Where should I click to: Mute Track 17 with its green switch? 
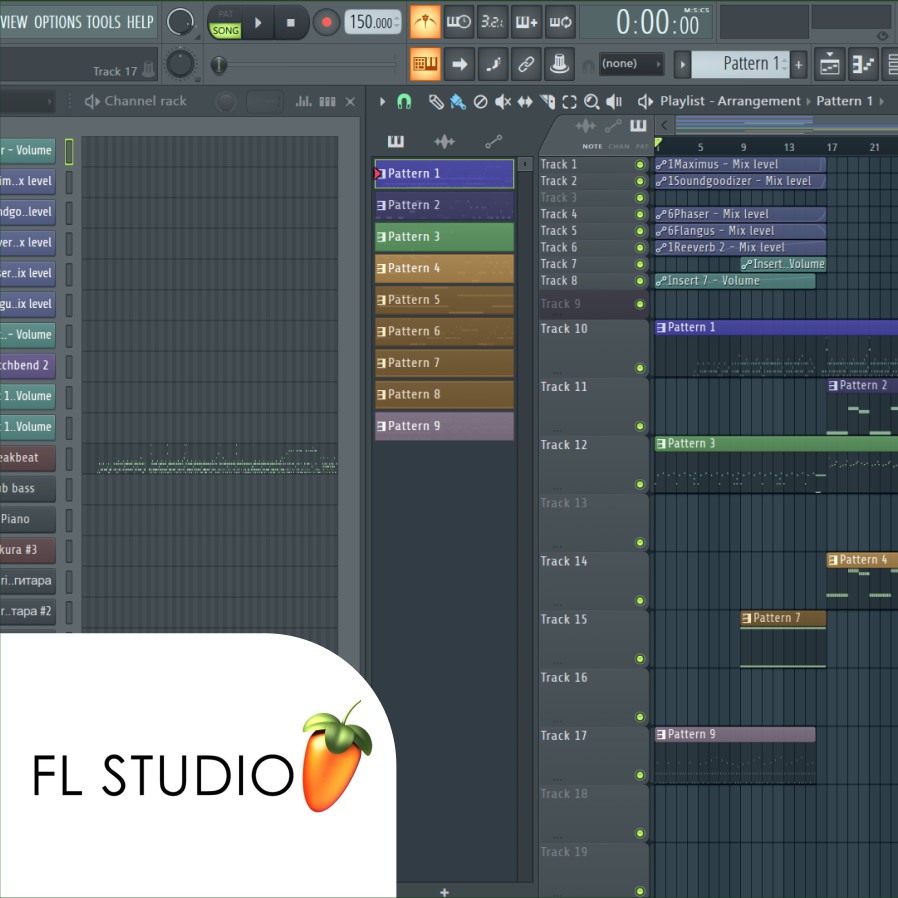point(640,775)
